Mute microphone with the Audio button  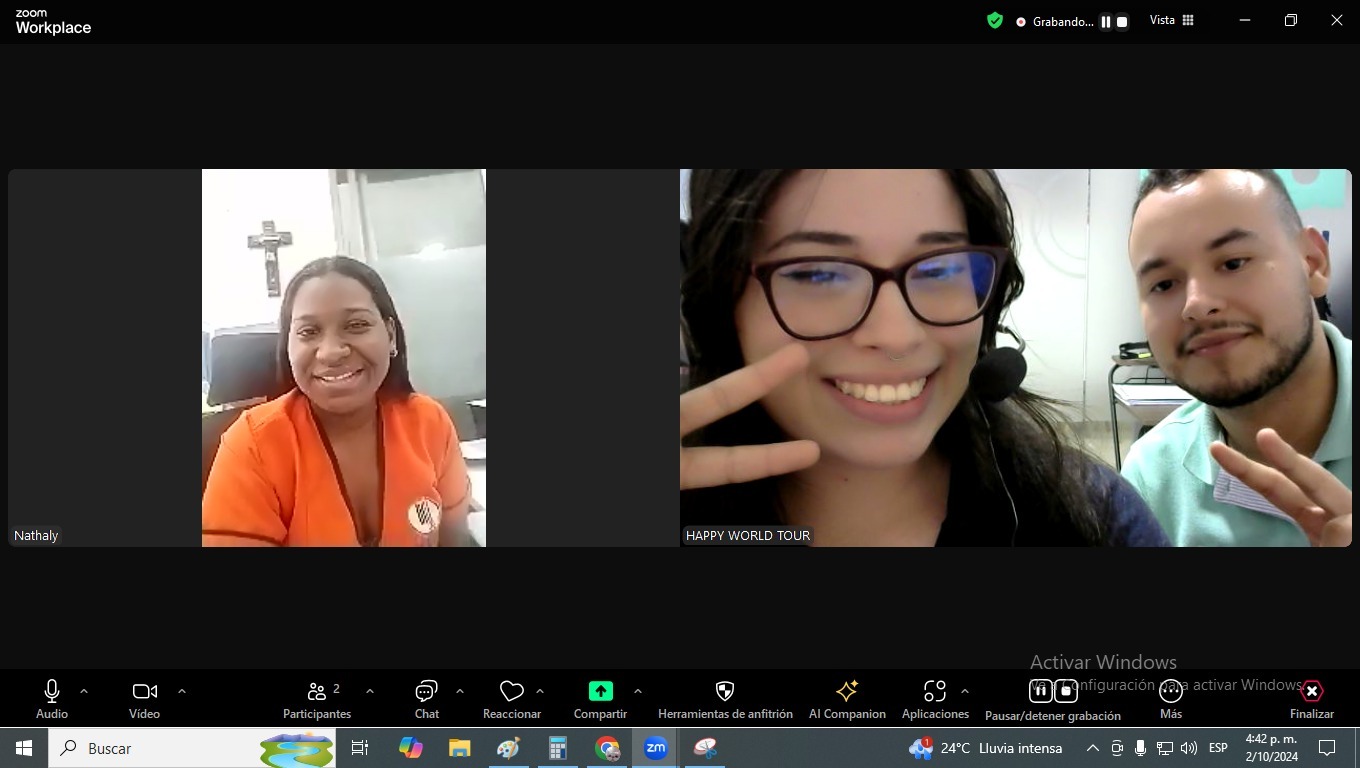52,699
